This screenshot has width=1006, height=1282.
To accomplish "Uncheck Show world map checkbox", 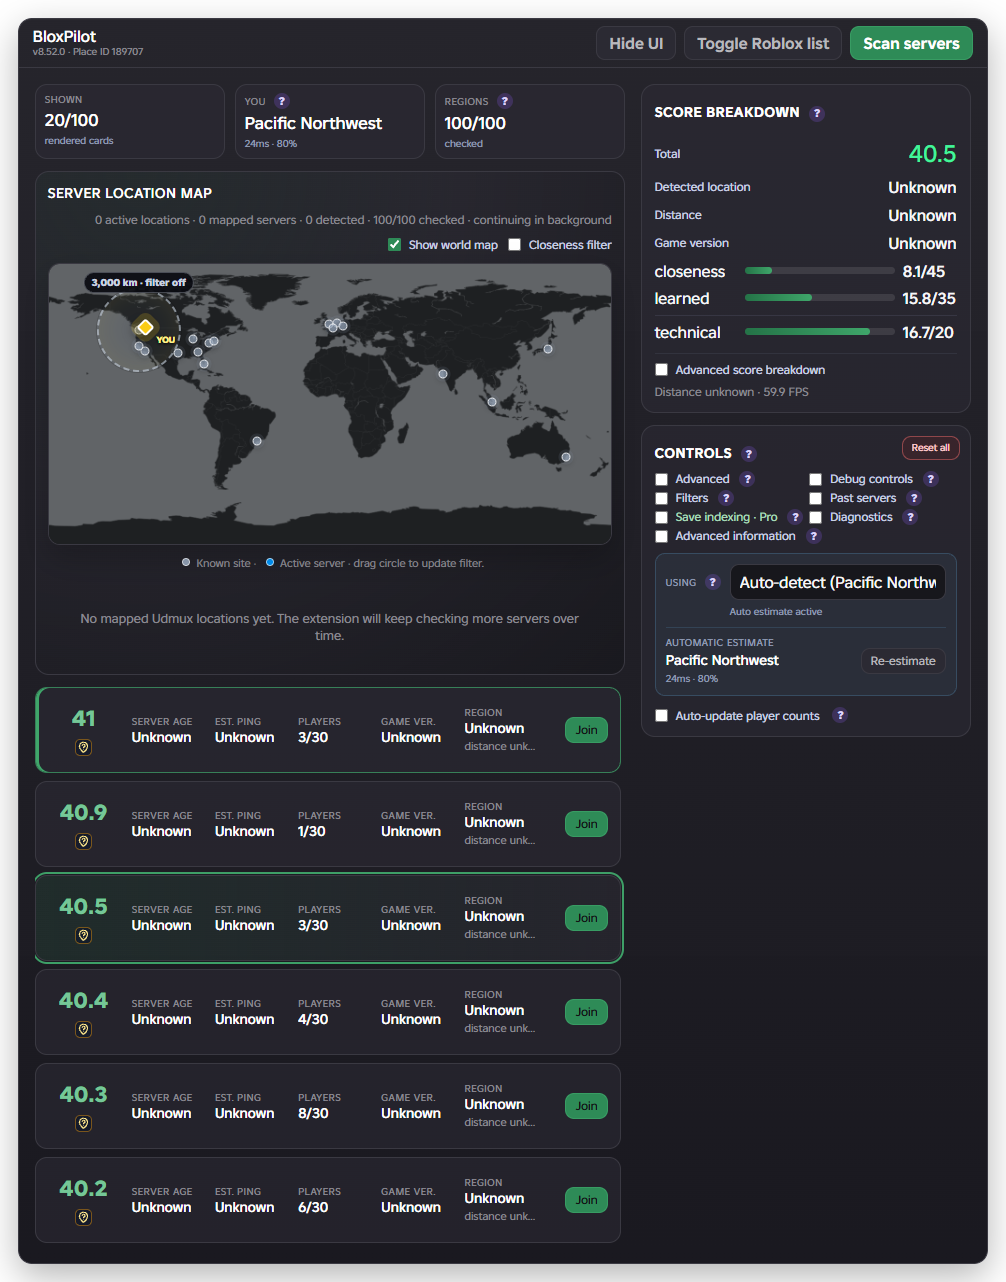I will tap(395, 244).
